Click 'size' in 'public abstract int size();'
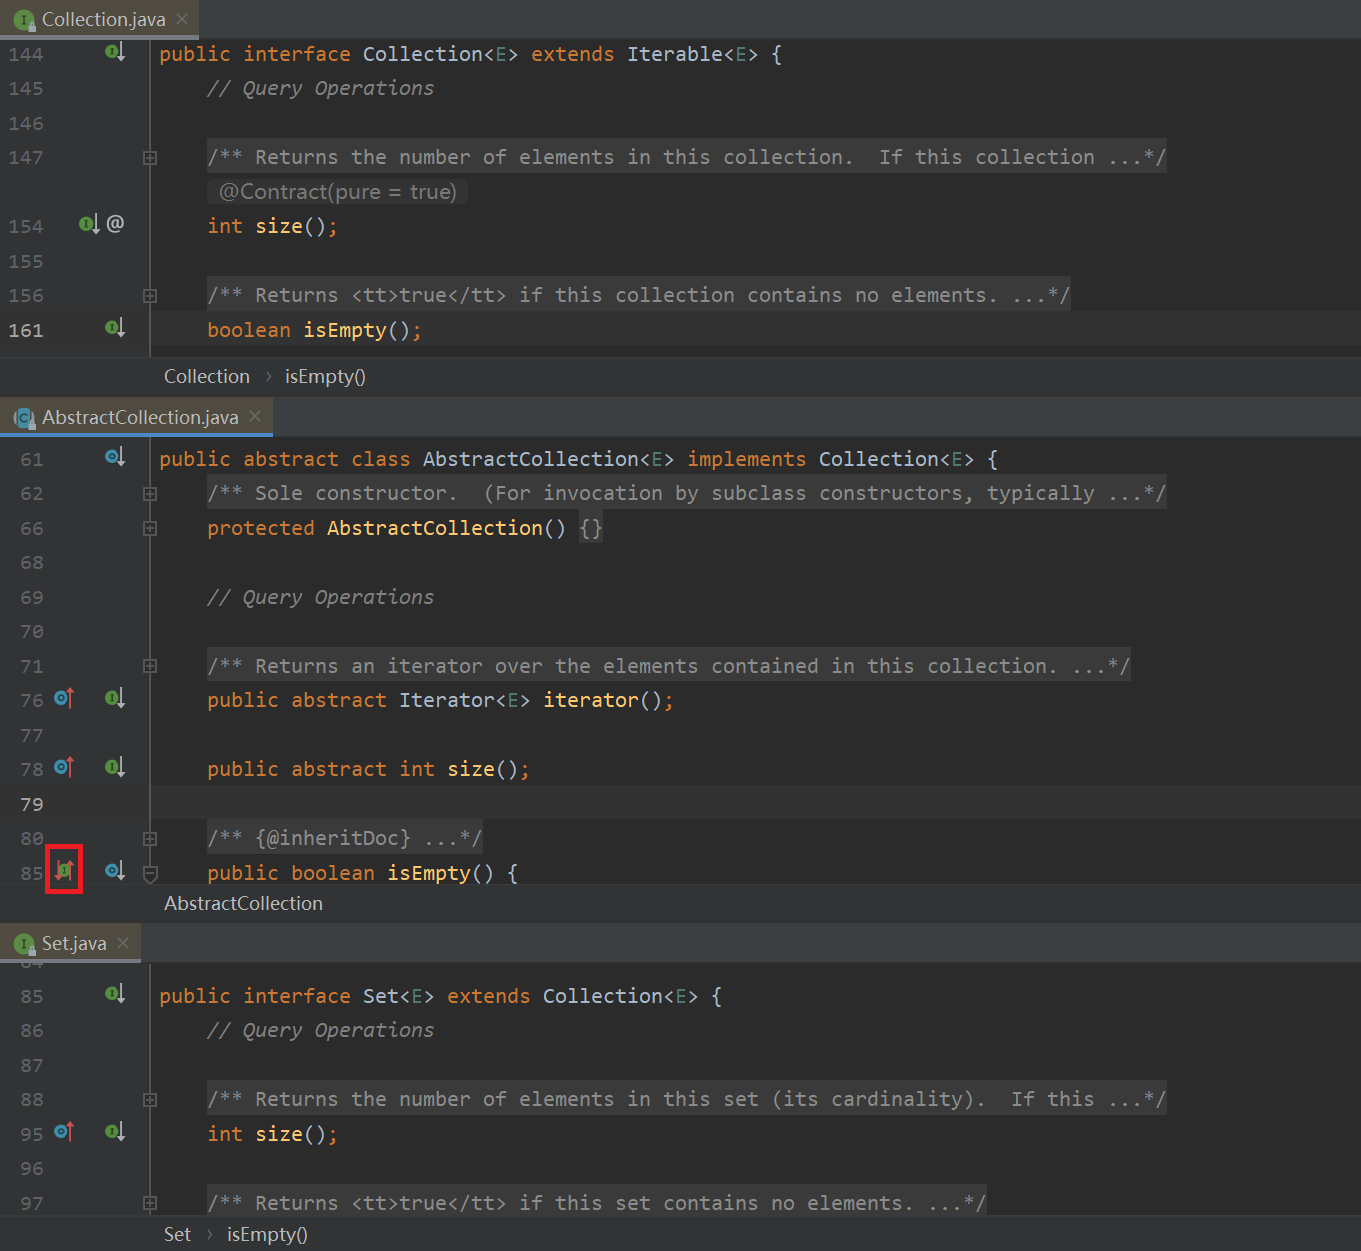 coord(471,769)
